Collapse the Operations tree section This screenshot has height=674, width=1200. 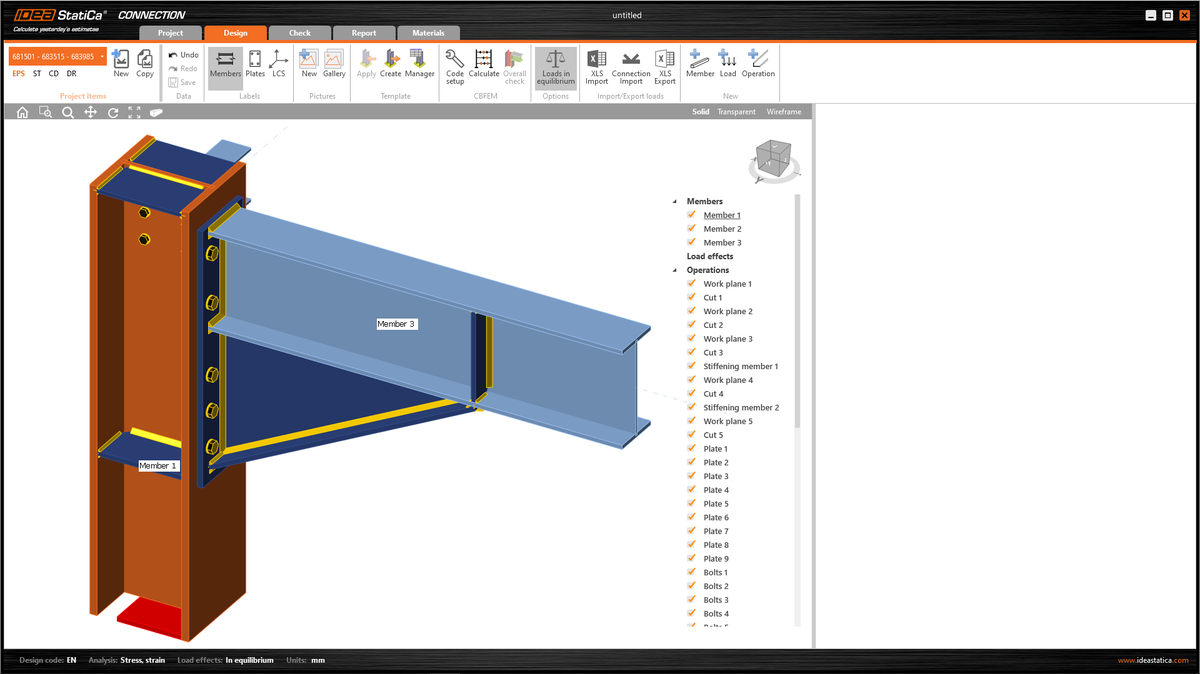(674, 269)
